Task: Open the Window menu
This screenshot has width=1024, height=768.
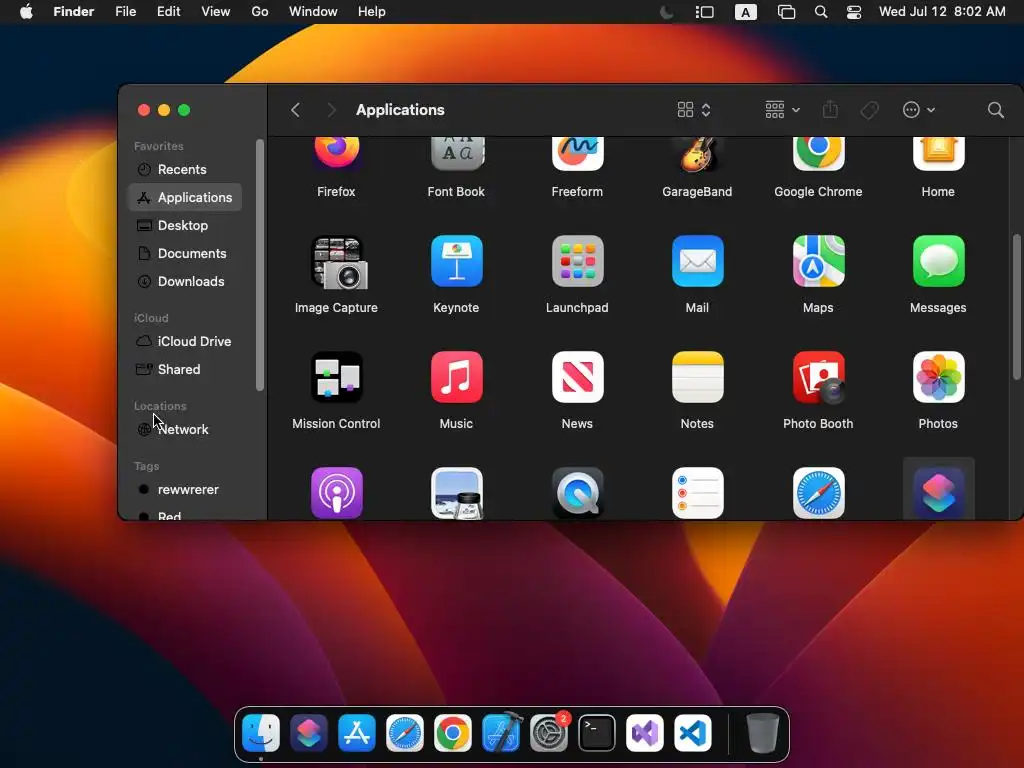Action: 313,12
